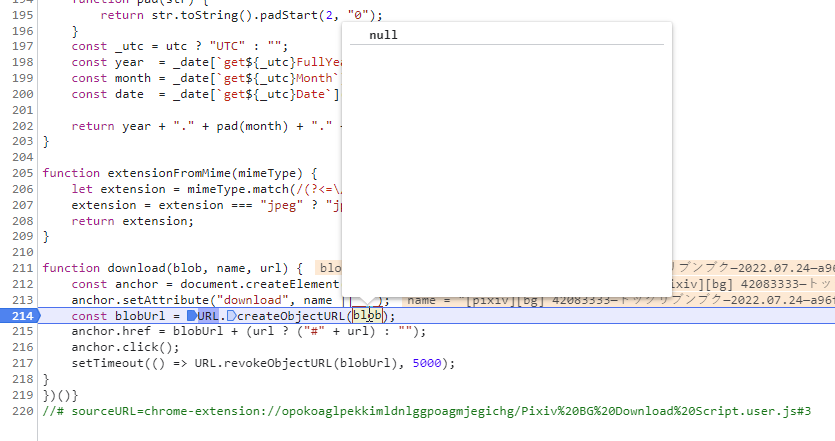Disable the filled inline breakpoint before URL
835x441 pixels.
(192, 316)
